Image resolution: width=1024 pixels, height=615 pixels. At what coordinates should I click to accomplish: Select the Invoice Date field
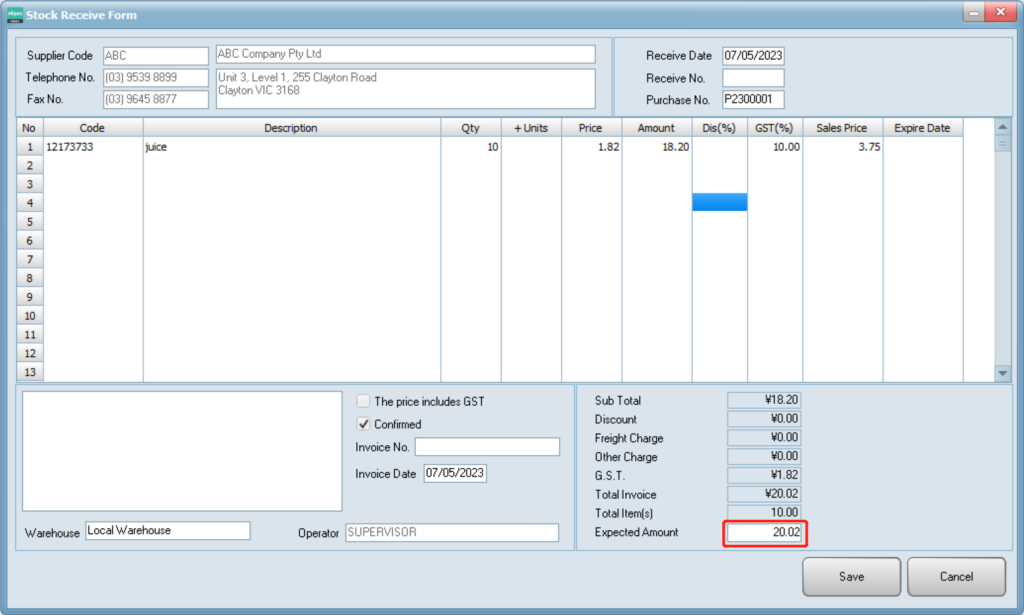click(455, 474)
